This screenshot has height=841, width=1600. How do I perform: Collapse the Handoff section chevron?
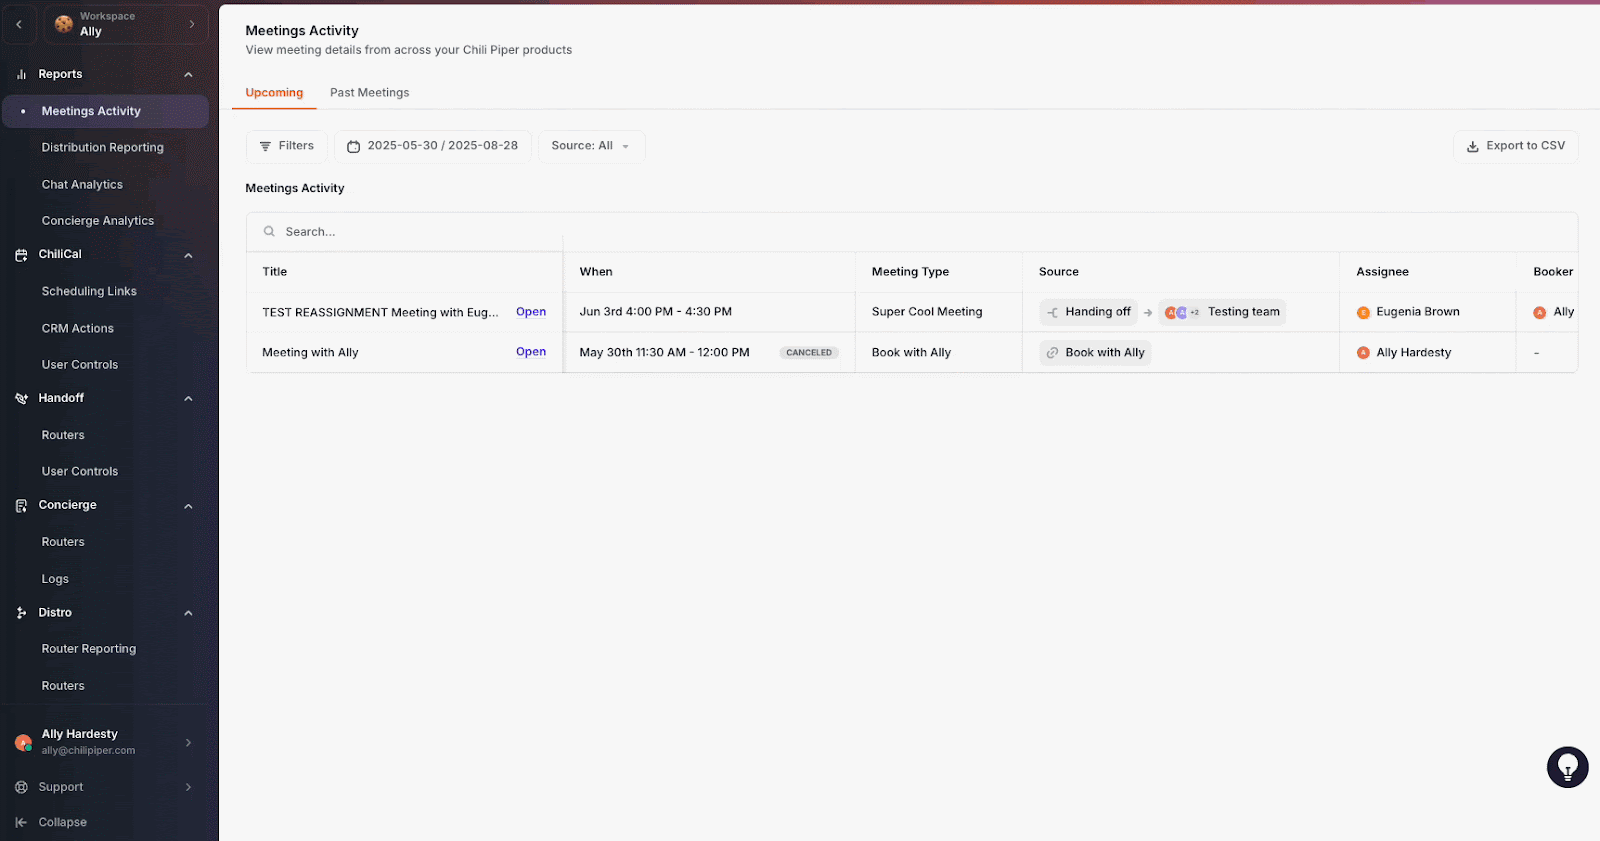tap(188, 399)
